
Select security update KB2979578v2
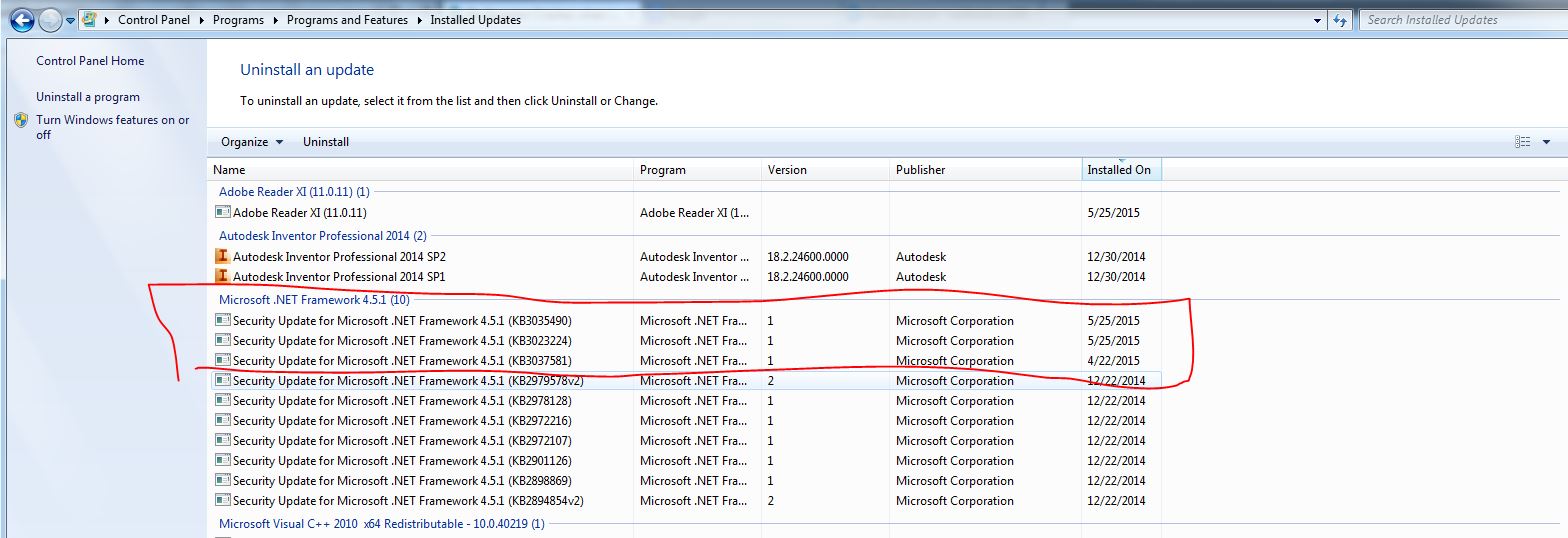tap(687, 381)
